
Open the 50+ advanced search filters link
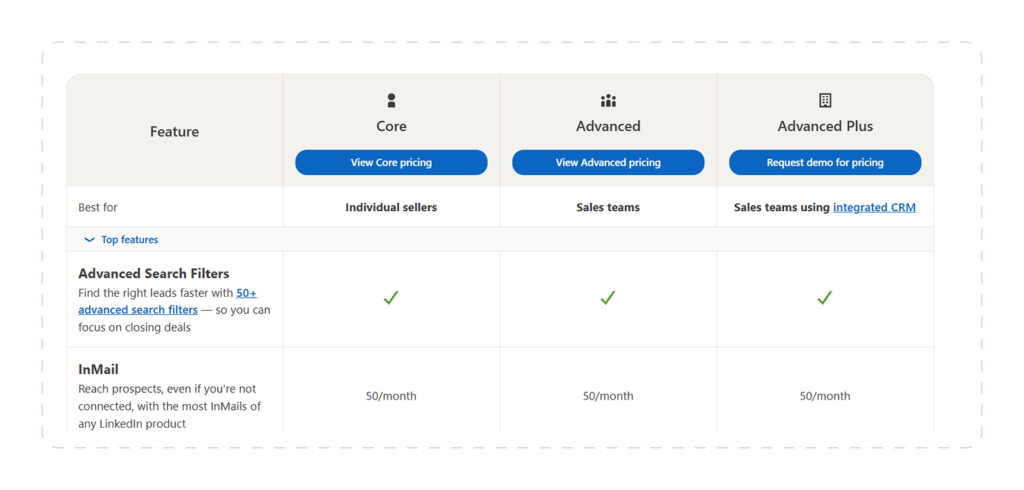pyautogui.click(x=167, y=301)
